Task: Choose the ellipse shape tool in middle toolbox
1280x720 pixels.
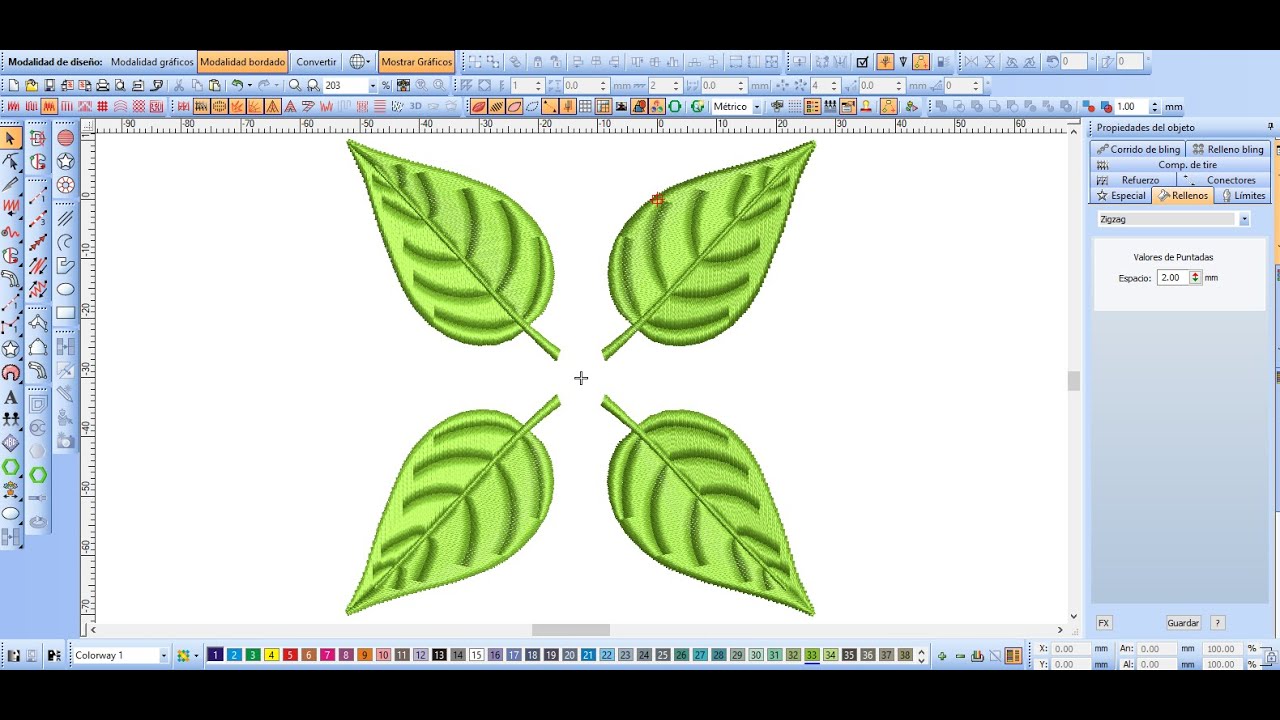Action: [x=65, y=290]
